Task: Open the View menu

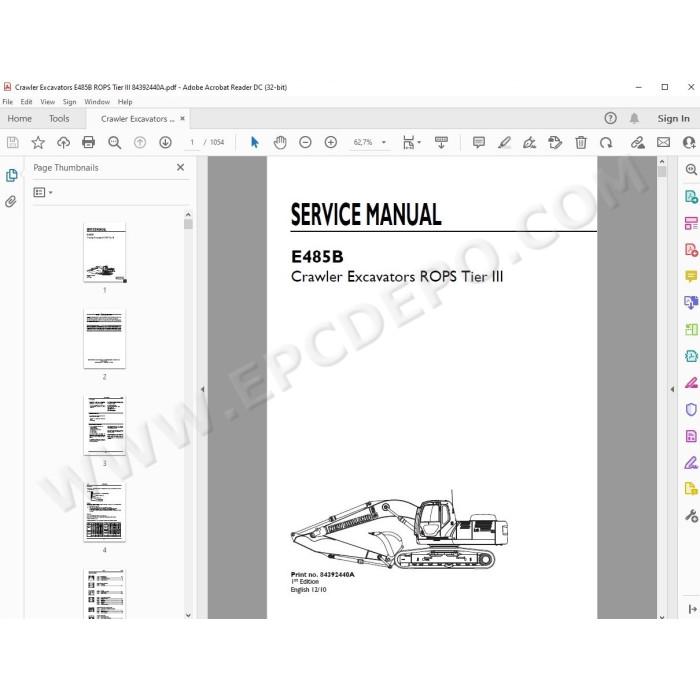Action: [47, 102]
